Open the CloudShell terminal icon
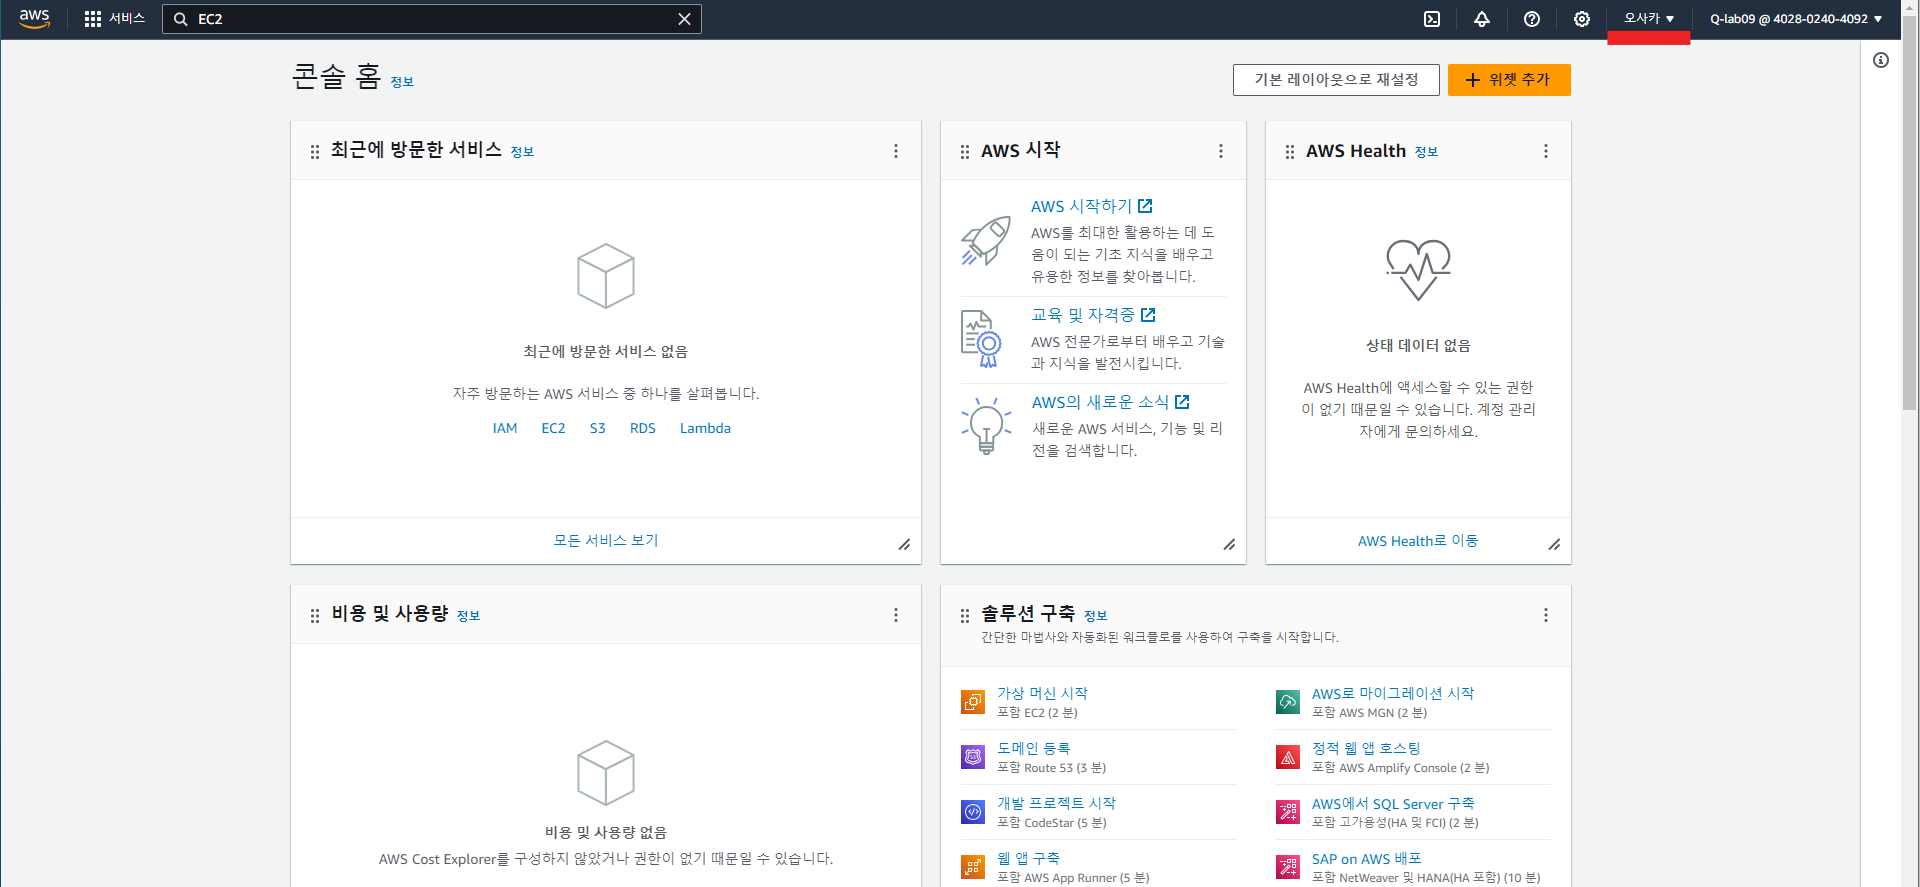1920x887 pixels. (x=1432, y=19)
